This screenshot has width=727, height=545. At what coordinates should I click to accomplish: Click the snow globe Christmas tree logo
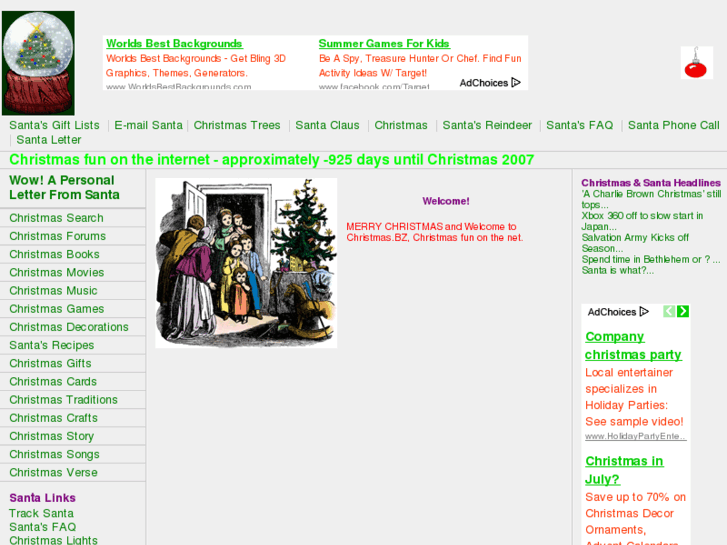coord(38,63)
